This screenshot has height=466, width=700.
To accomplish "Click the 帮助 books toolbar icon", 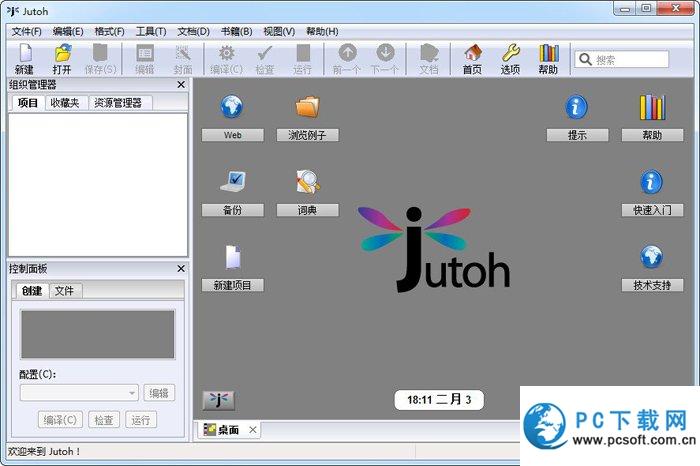I will [x=549, y=53].
